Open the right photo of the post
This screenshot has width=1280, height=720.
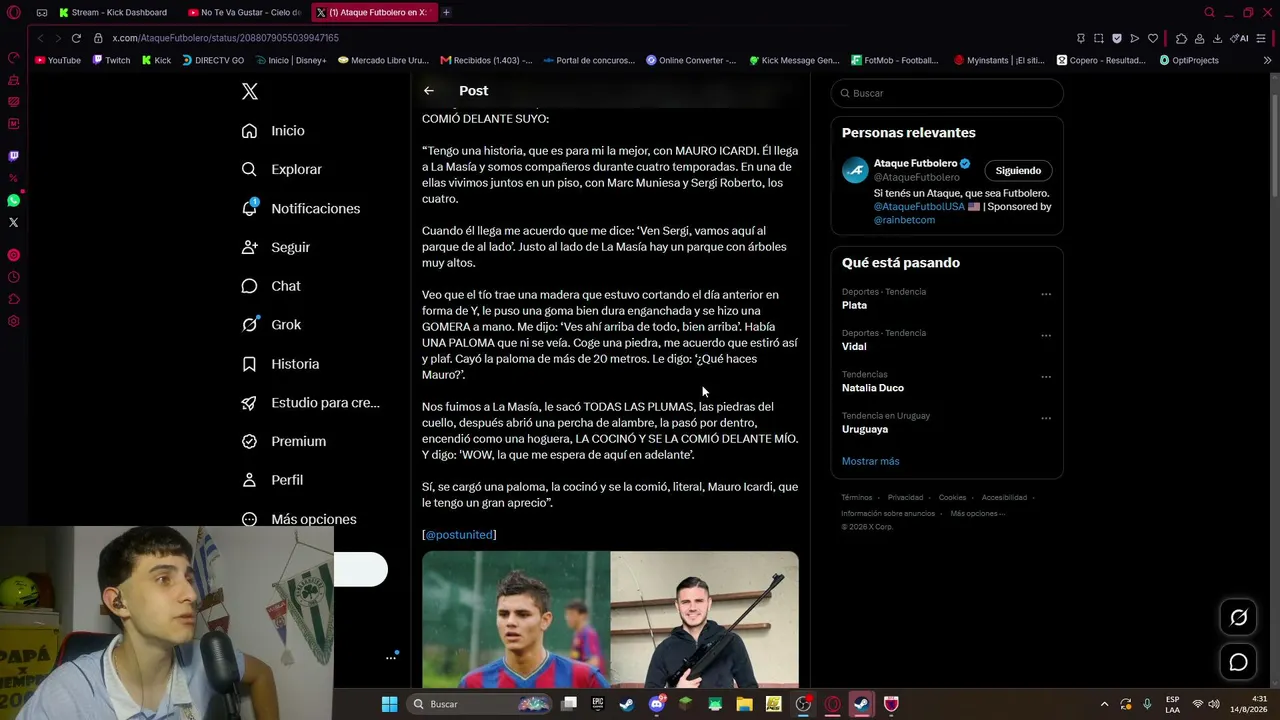point(705,620)
